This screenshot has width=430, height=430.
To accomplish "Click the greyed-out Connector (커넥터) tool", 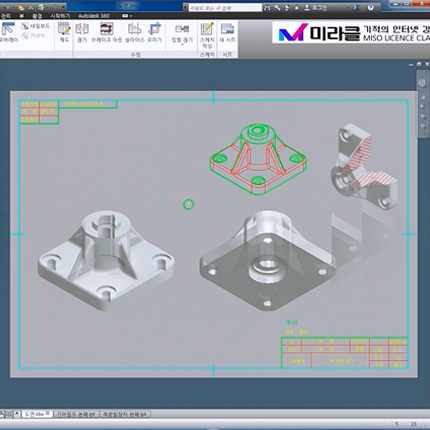I will tap(34, 36).
